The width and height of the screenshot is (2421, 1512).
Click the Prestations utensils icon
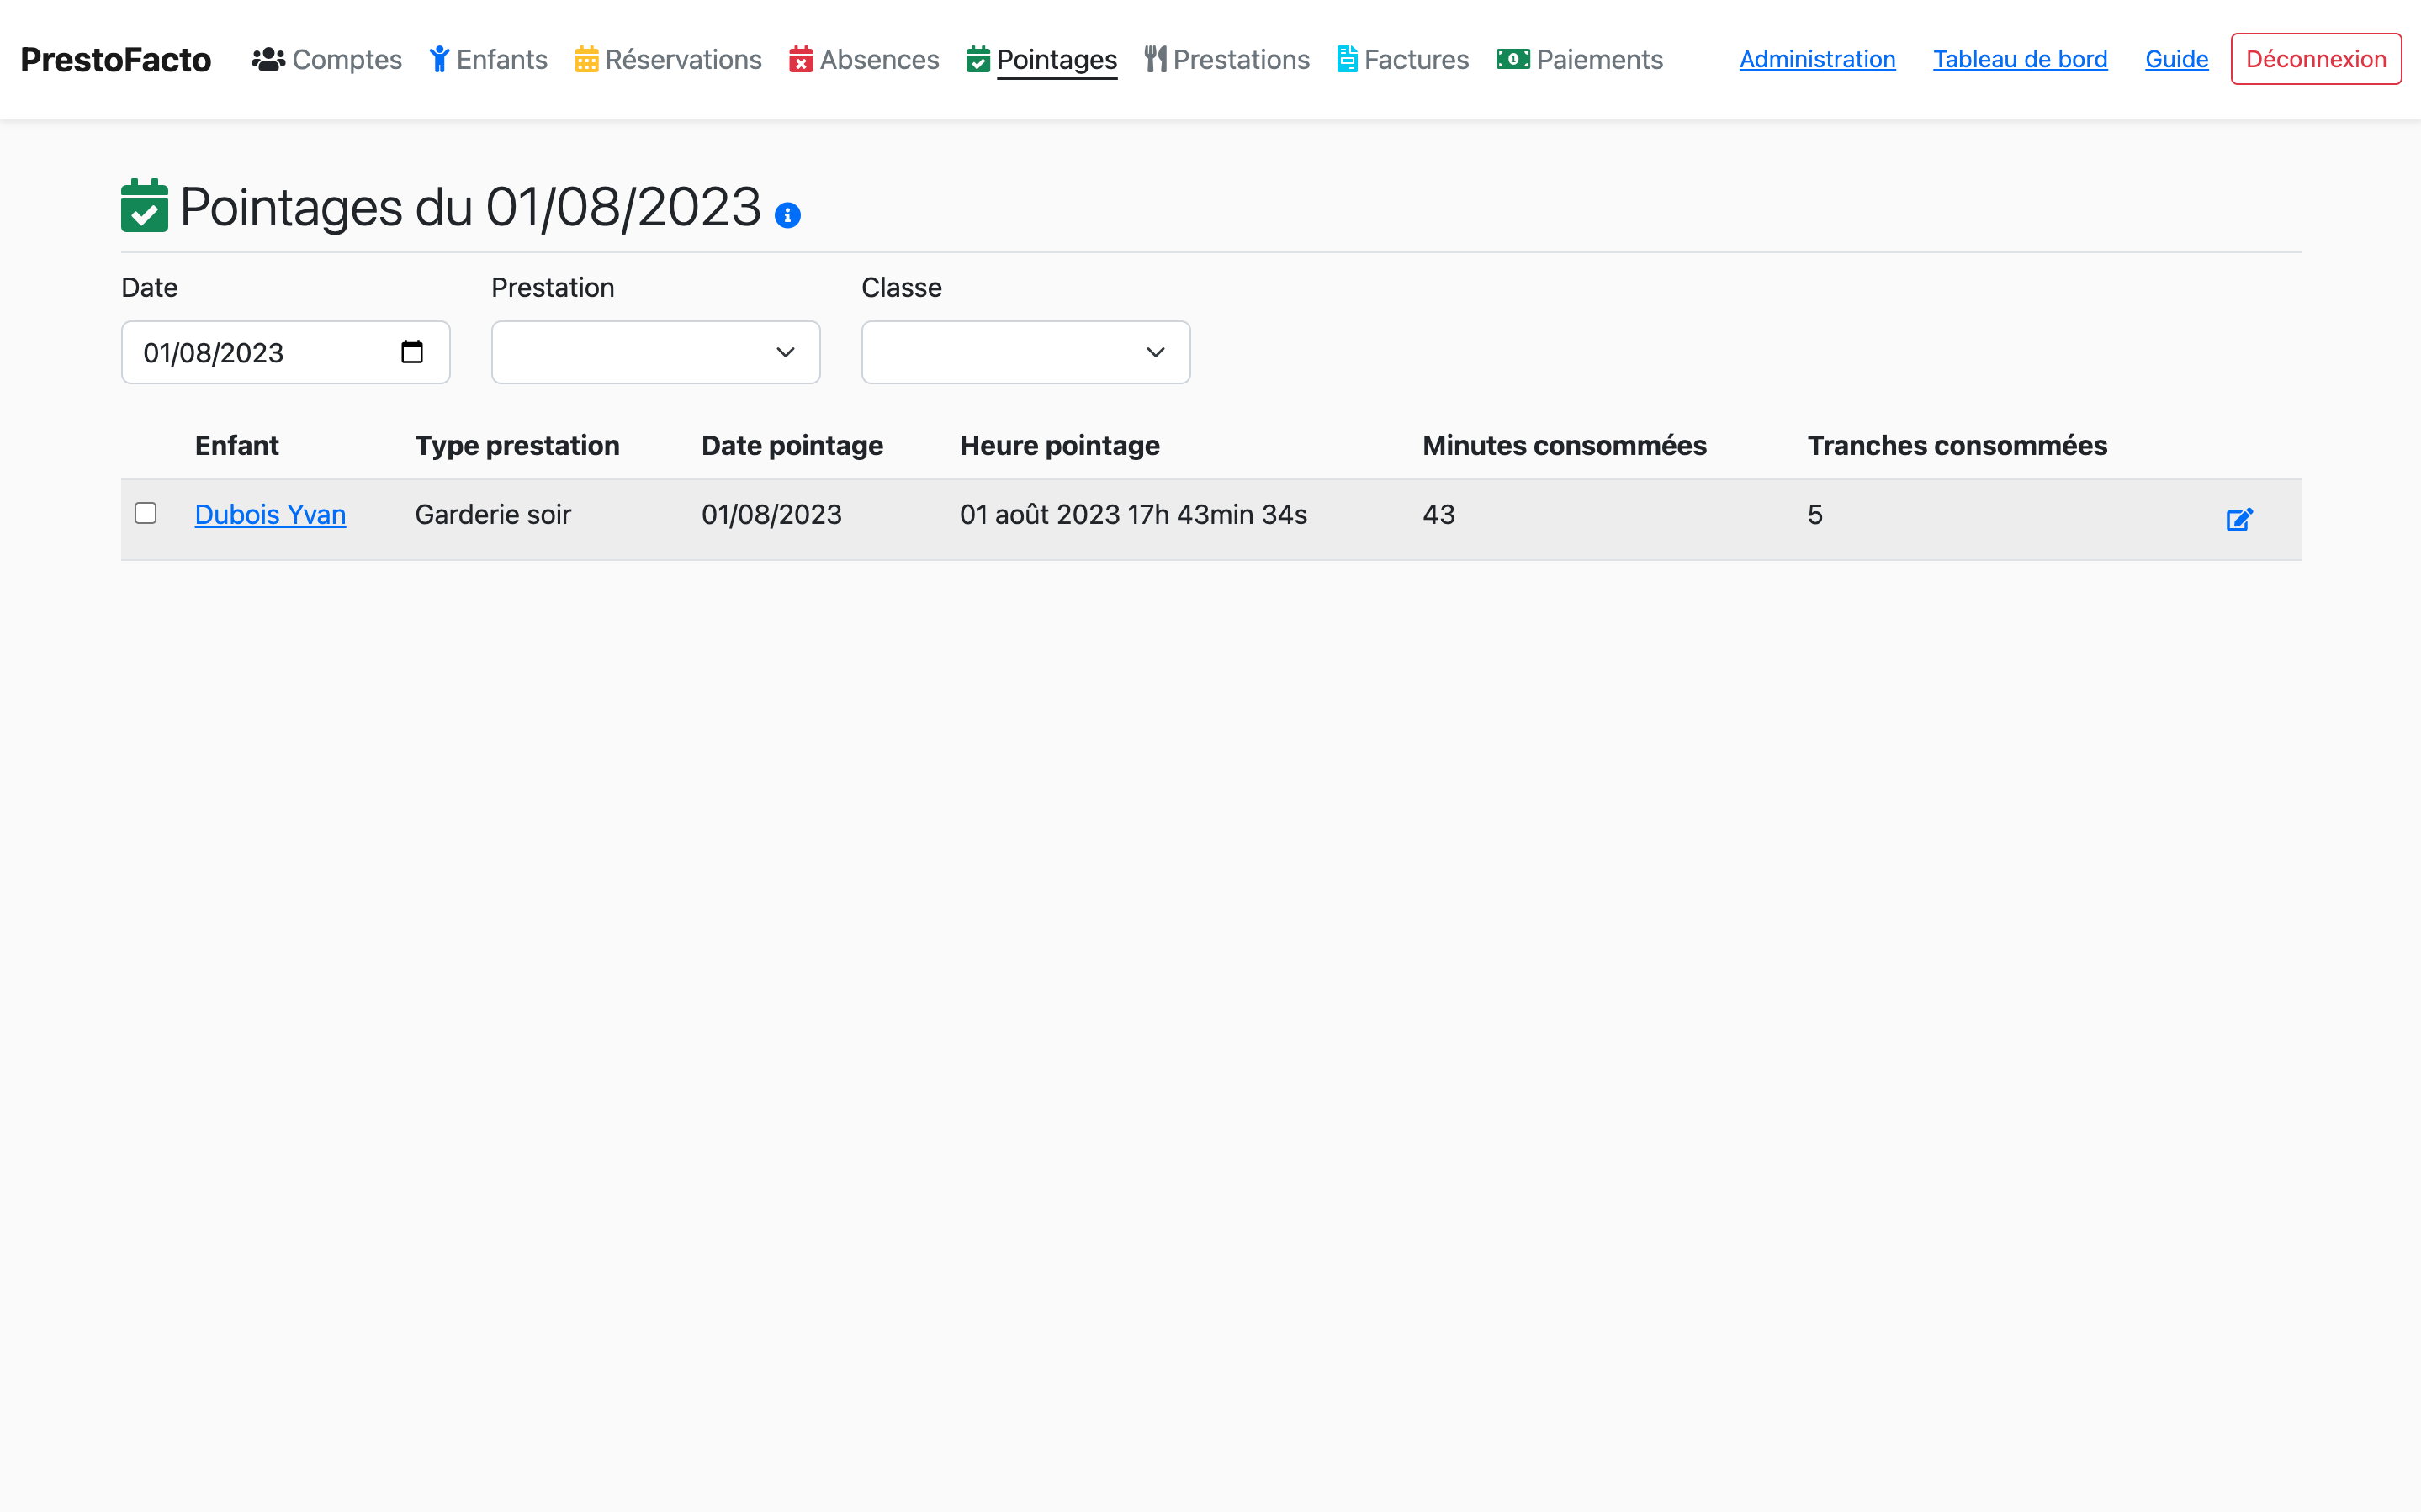(x=1155, y=59)
